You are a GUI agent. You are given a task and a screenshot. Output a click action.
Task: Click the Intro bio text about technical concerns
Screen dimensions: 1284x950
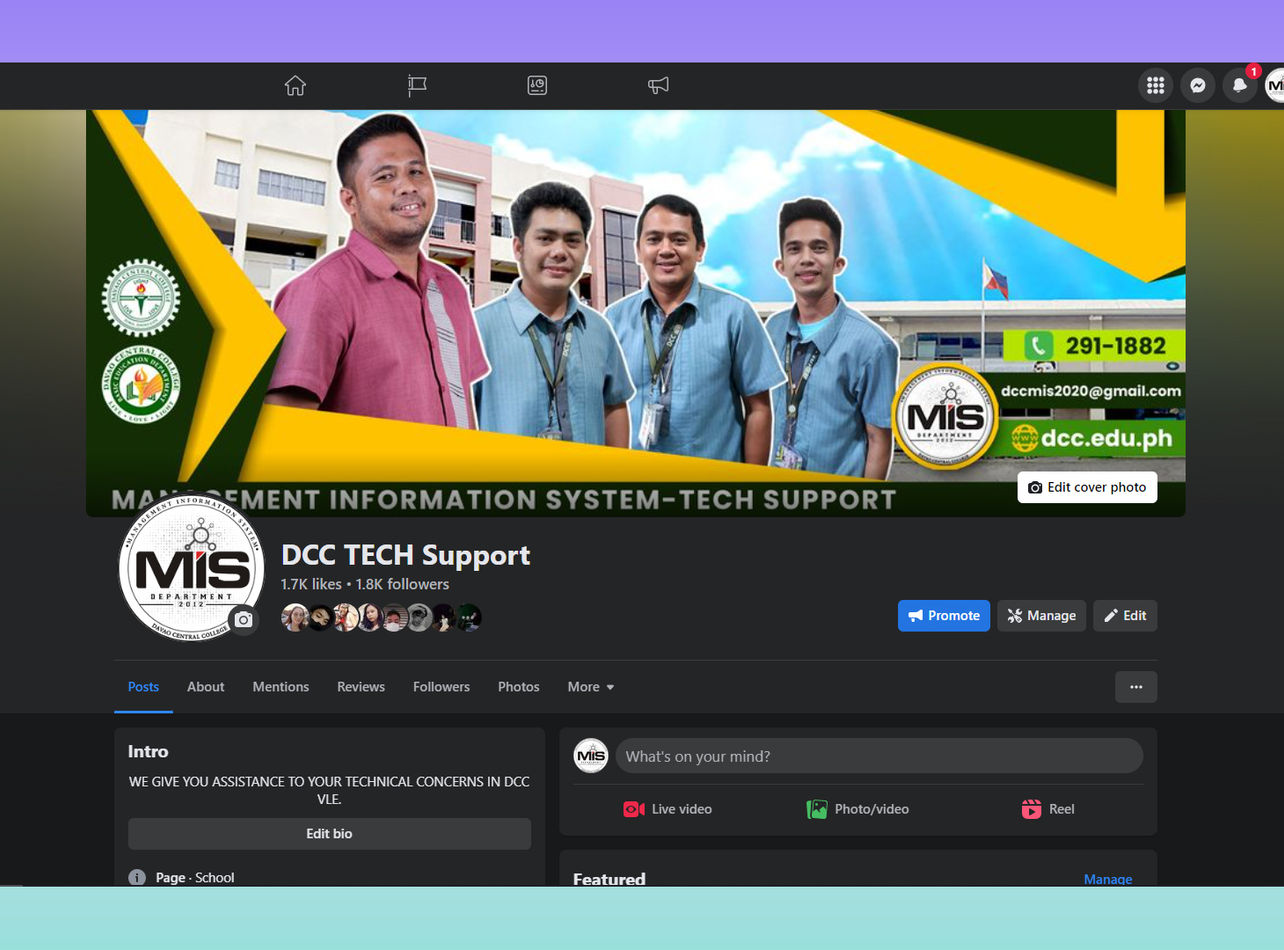click(x=329, y=790)
